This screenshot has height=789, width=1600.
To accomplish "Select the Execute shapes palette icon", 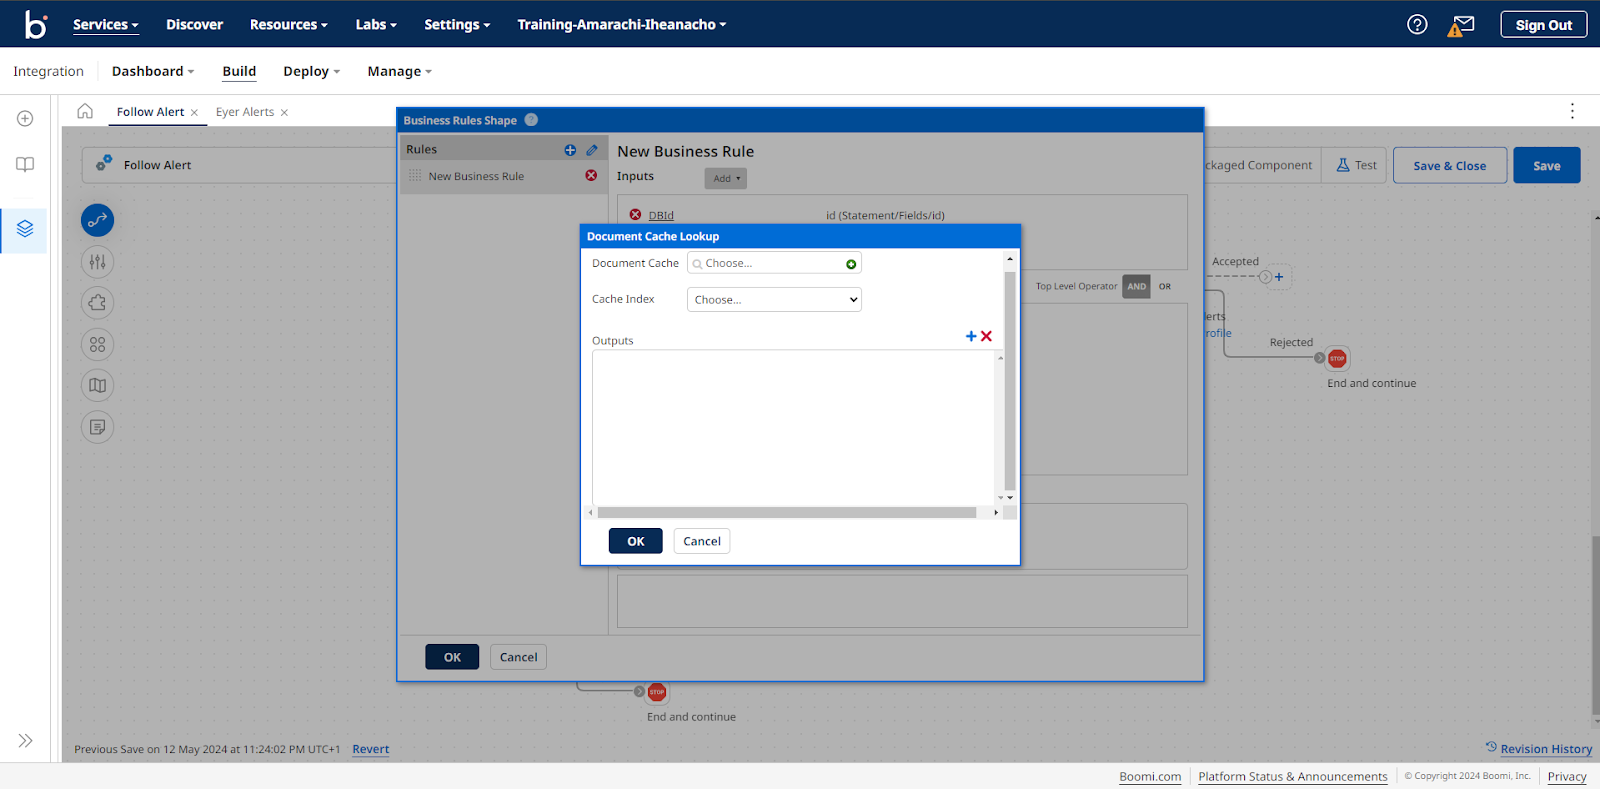I will coord(97,220).
